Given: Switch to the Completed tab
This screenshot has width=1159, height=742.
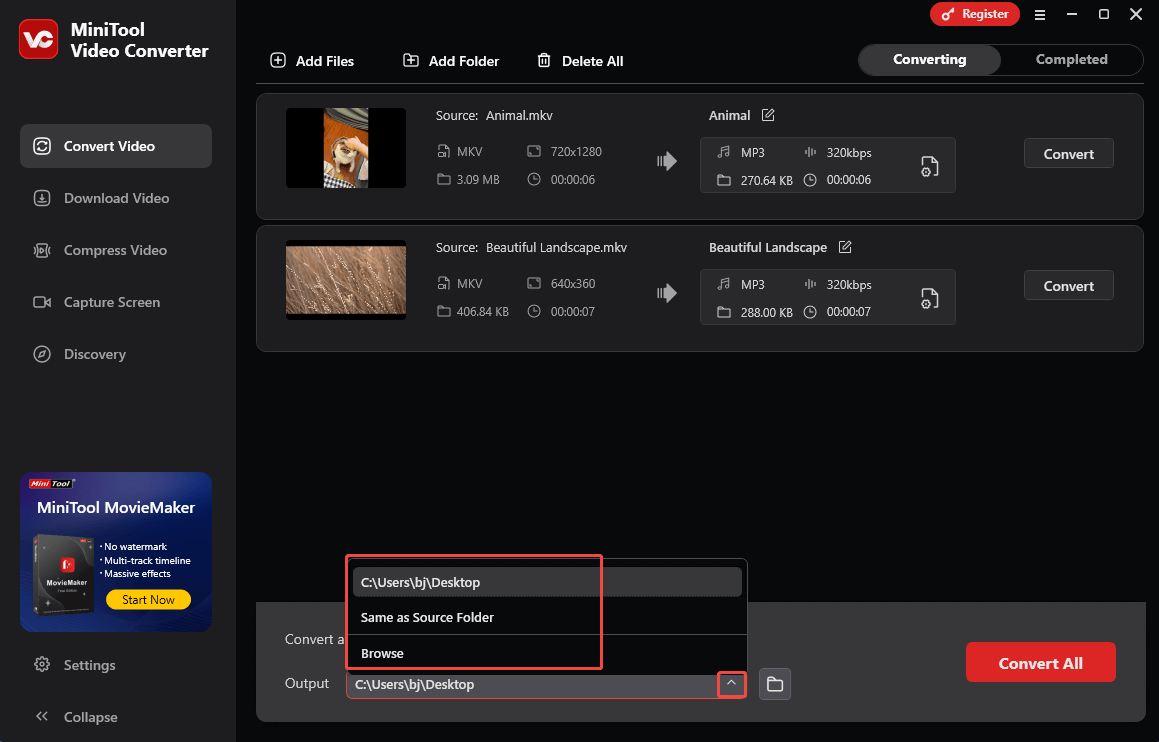Looking at the screenshot, I should [x=1071, y=60].
